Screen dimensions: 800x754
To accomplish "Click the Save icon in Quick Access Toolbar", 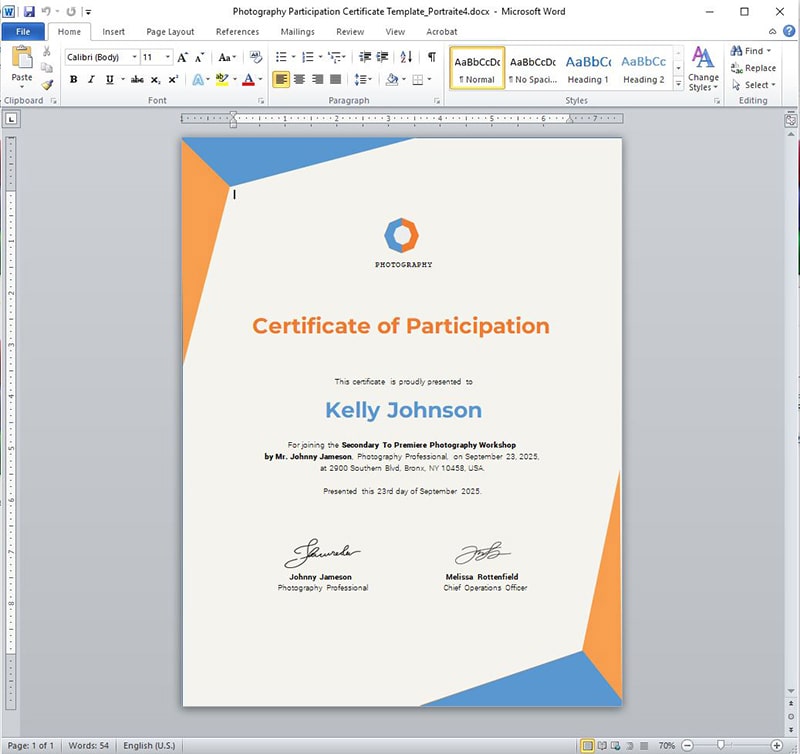I will pos(29,11).
